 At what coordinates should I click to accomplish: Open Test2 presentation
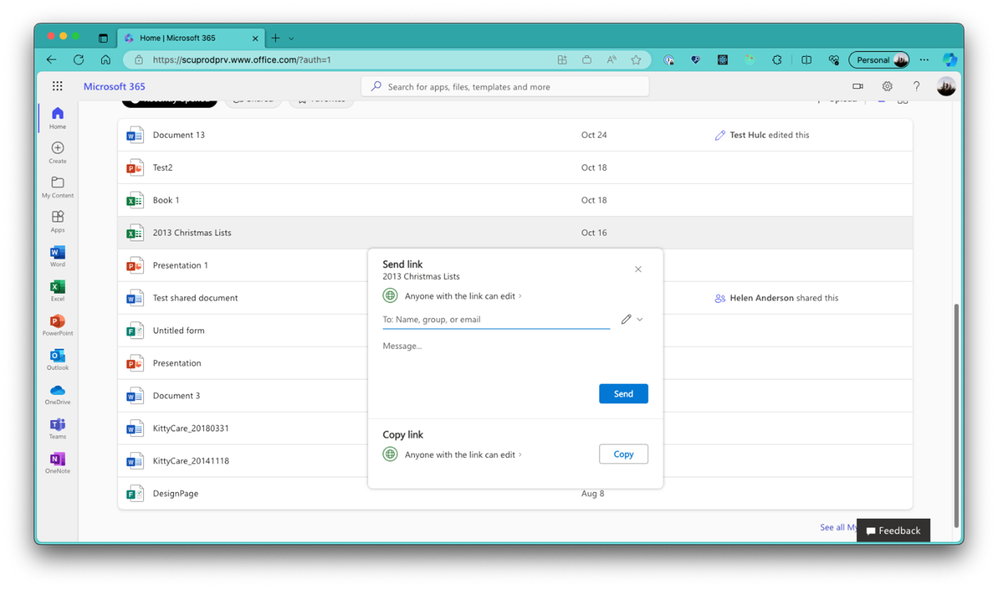(162, 167)
